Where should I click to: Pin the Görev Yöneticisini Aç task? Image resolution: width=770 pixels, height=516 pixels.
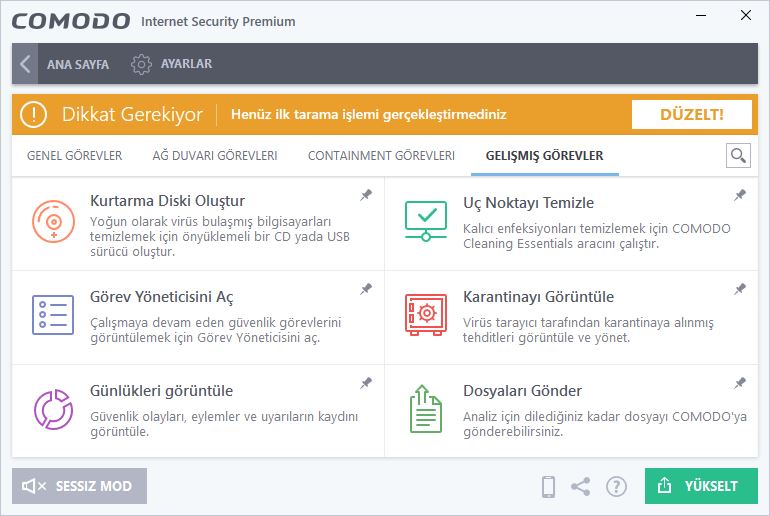366,289
